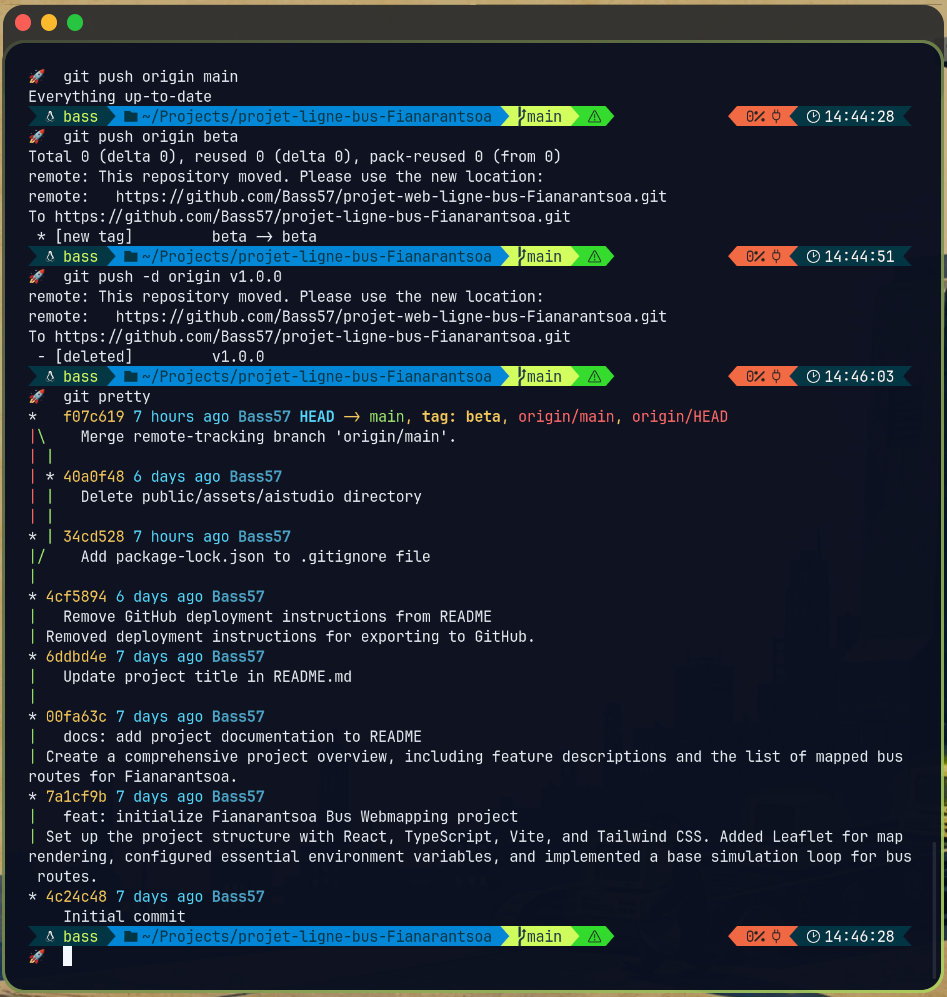Click commit hash 4c24c48
Screen dimensions: 947x997
76,897
